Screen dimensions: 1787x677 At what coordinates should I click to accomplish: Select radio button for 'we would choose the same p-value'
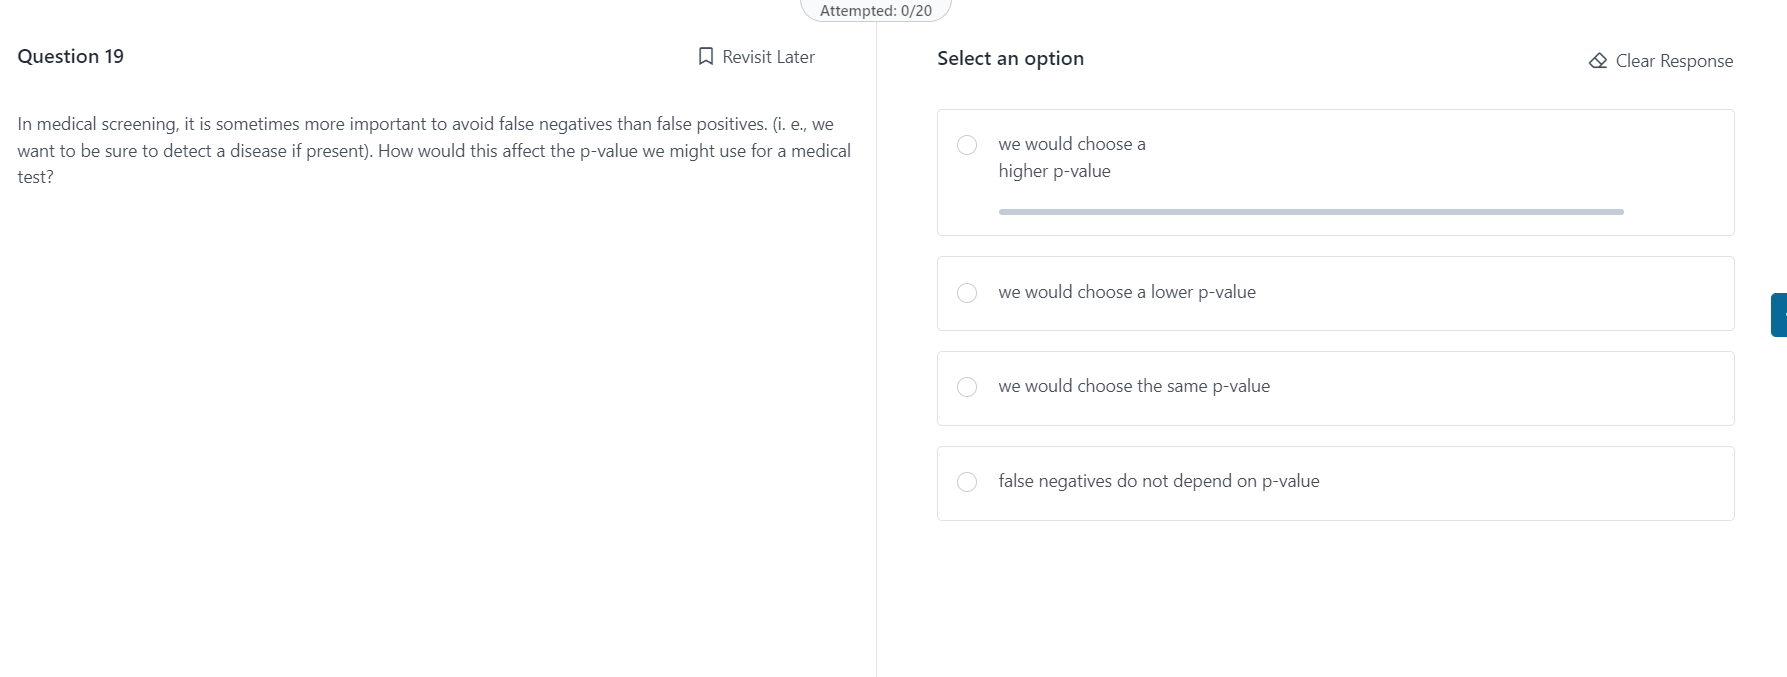click(967, 386)
